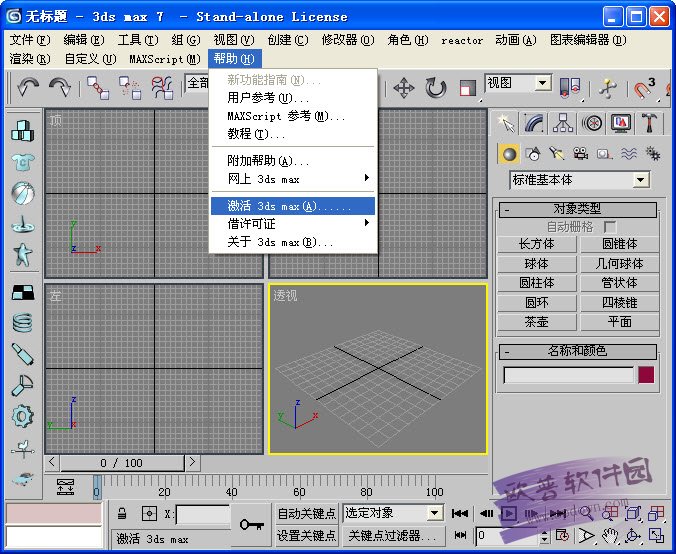Screen dimensions: 676x554
Task: Click the reactor ball icon in left toolbar
Action: 22,193
